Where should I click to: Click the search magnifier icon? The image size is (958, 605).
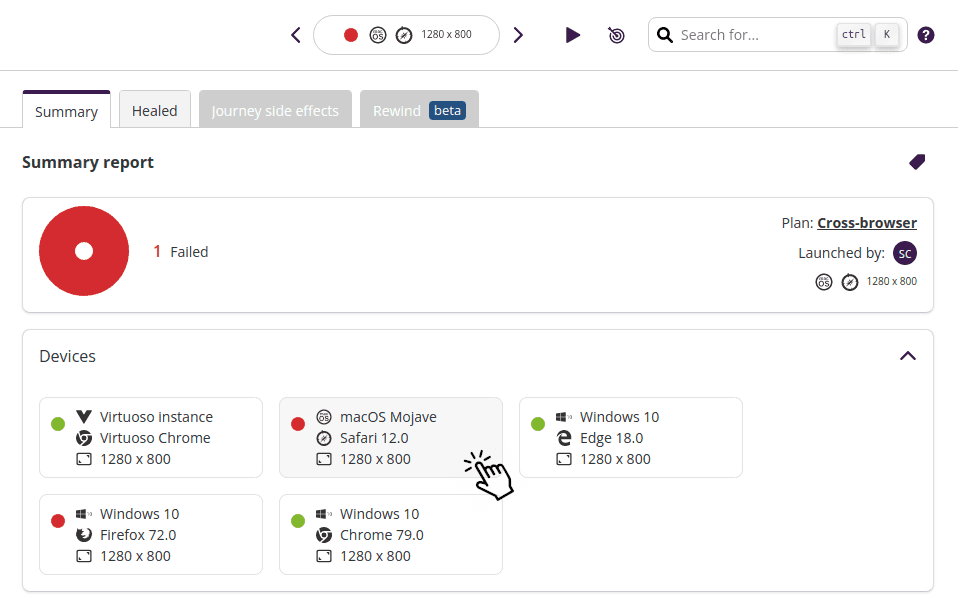[x=665, y=34]
